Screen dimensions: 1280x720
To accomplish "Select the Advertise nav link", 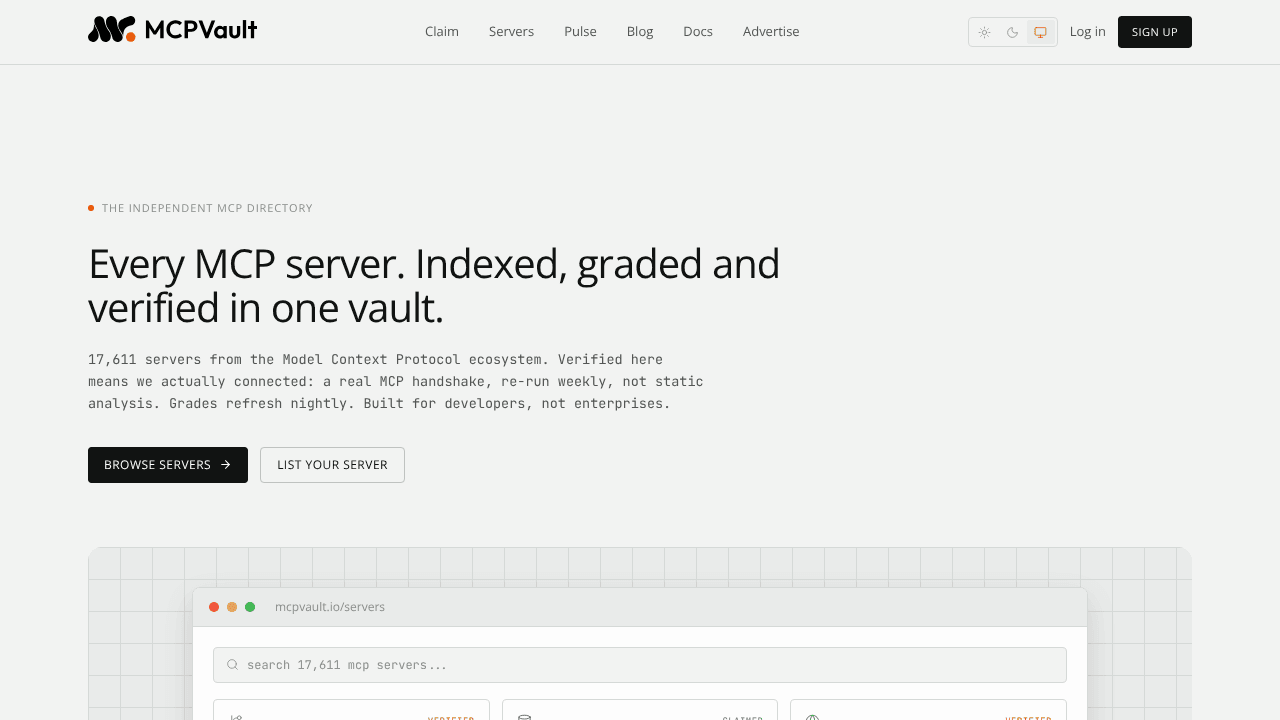I will pos(771,31).
